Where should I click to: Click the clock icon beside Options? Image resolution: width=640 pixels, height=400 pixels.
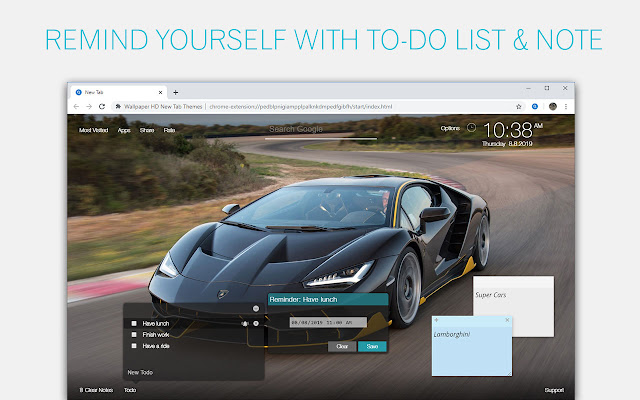tap(471, 128)
